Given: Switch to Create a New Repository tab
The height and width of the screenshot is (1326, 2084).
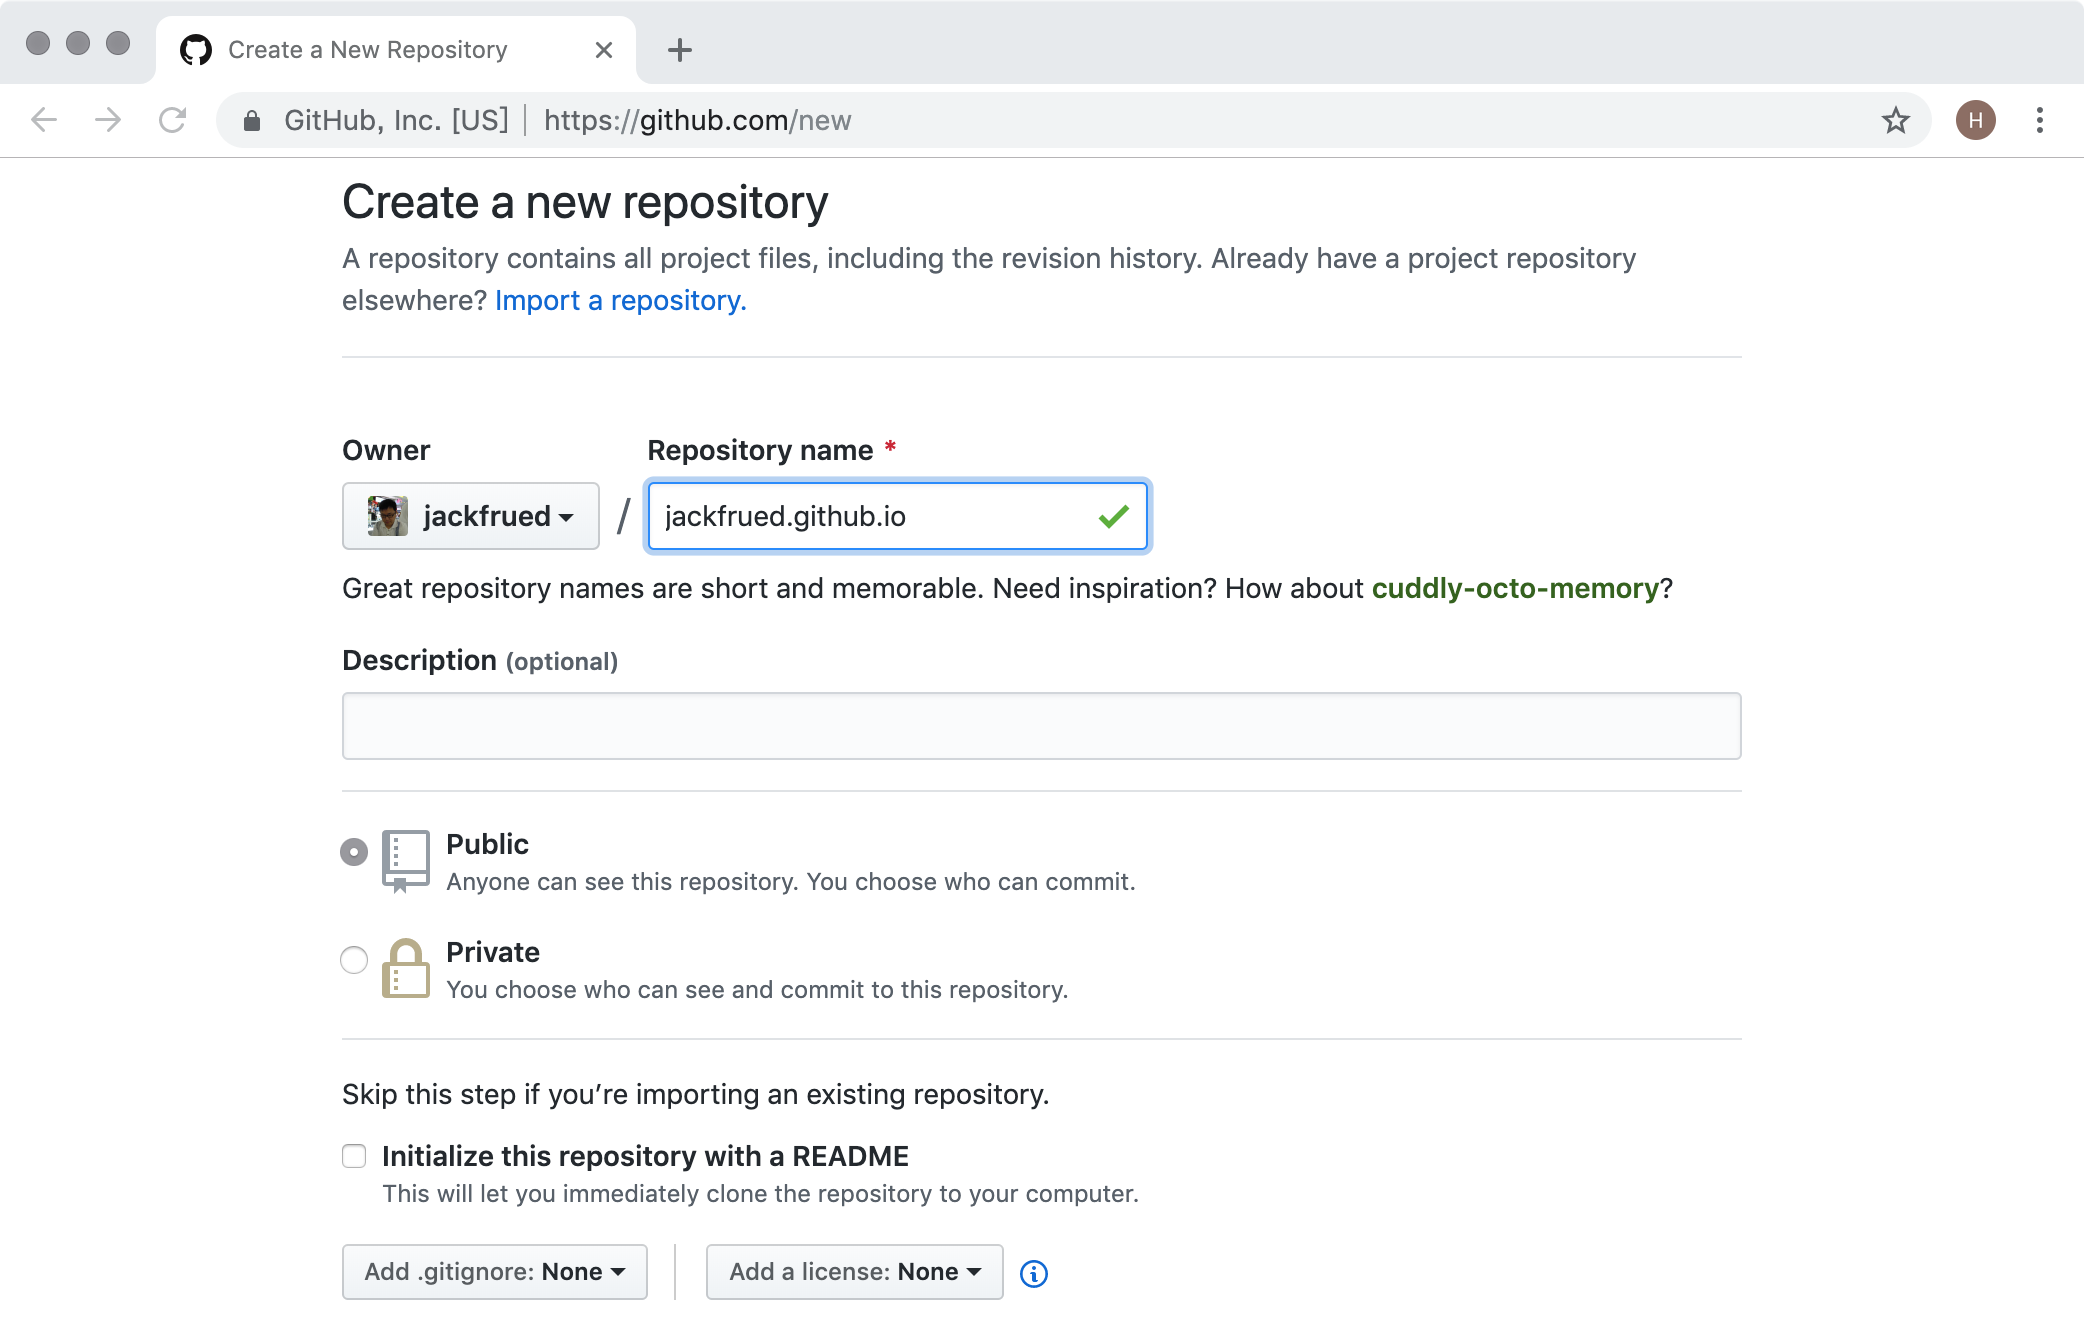Looking at the screenshot, I should point(367,50).
